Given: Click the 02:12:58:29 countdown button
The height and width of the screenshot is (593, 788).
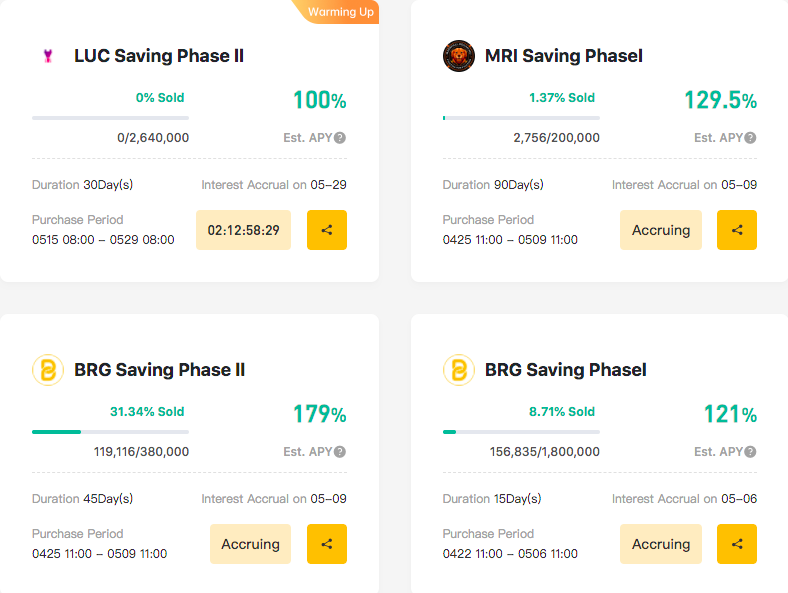Looking at the screenshot, I should (243, 230).
